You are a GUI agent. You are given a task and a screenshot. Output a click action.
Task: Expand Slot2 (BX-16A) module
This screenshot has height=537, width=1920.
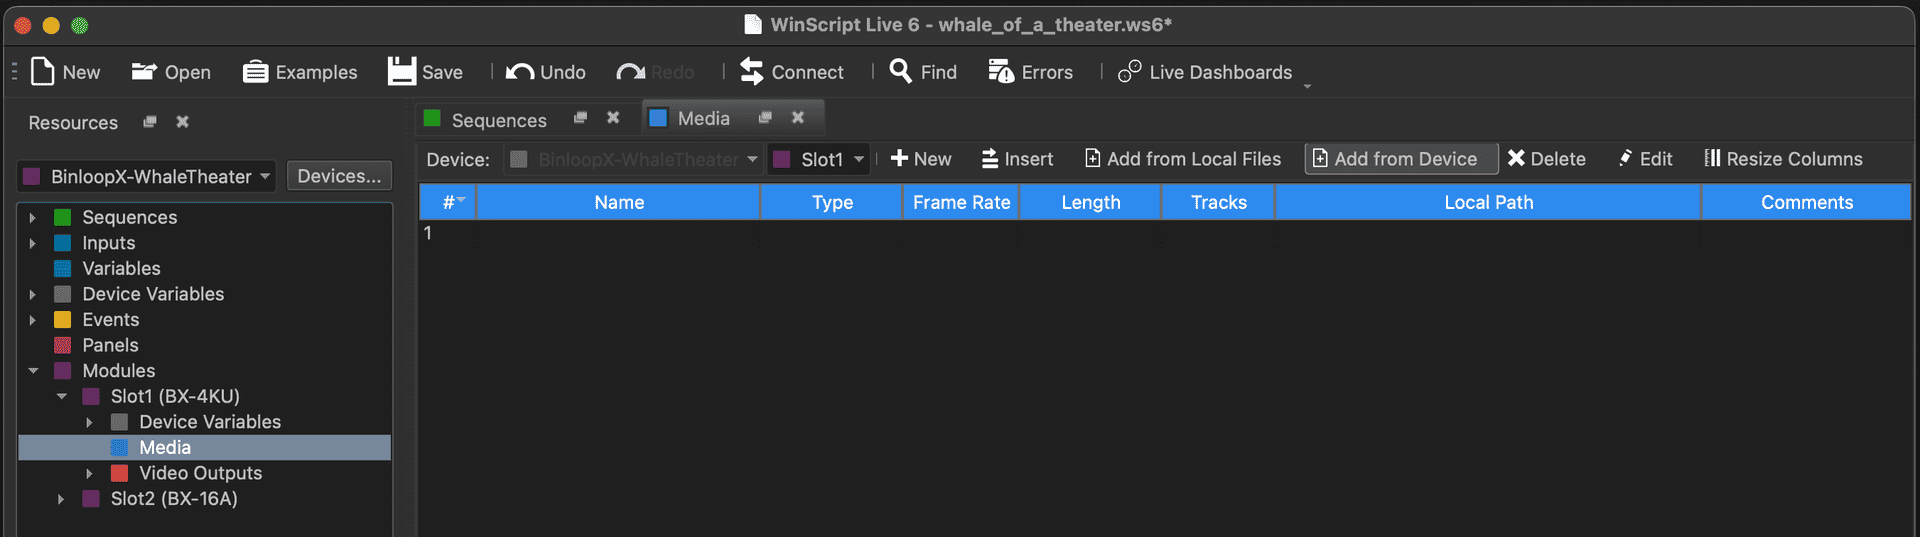(x=61, y=499)
